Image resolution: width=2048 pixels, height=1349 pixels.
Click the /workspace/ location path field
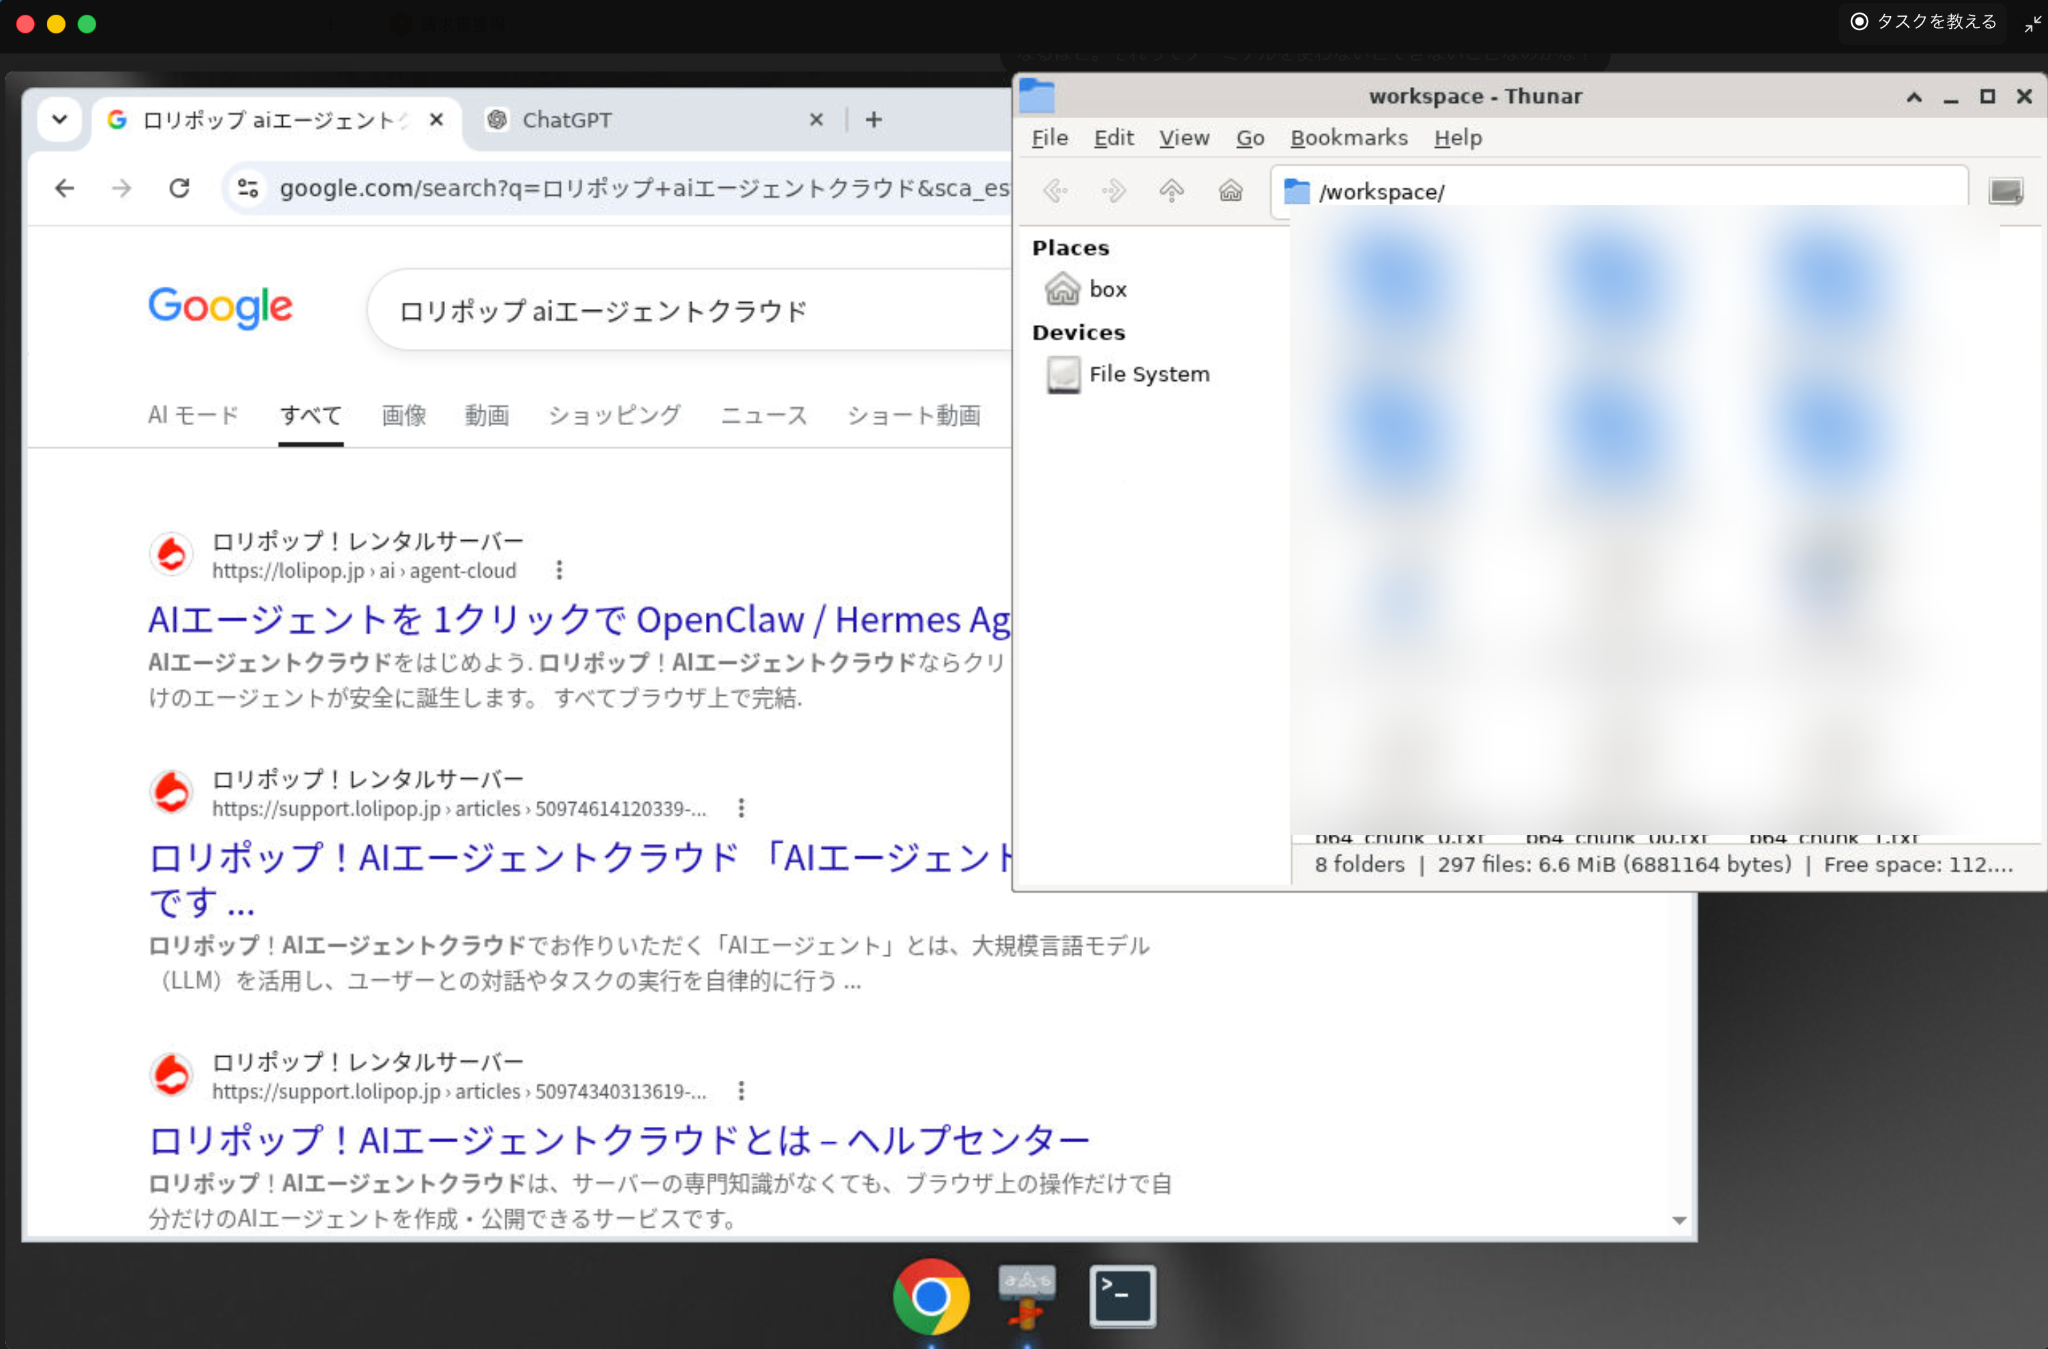coord(1620,191)
